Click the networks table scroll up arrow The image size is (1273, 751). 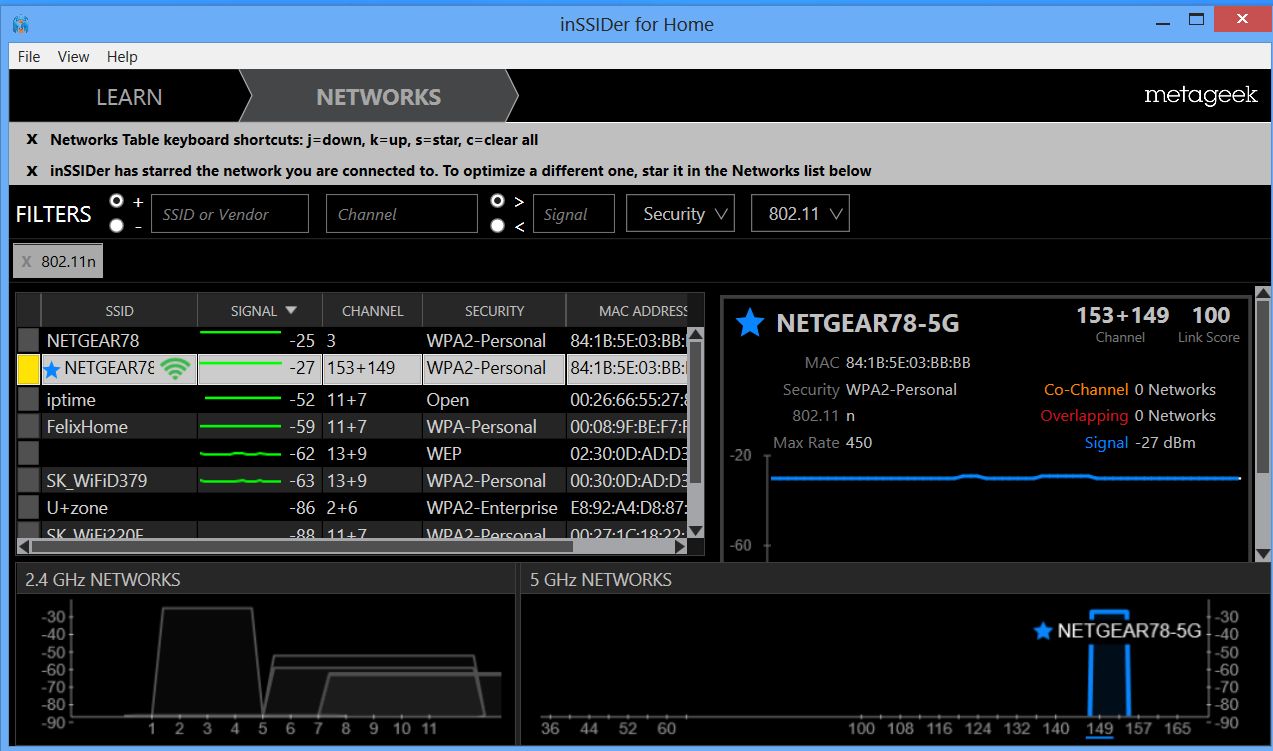[697, 335]
